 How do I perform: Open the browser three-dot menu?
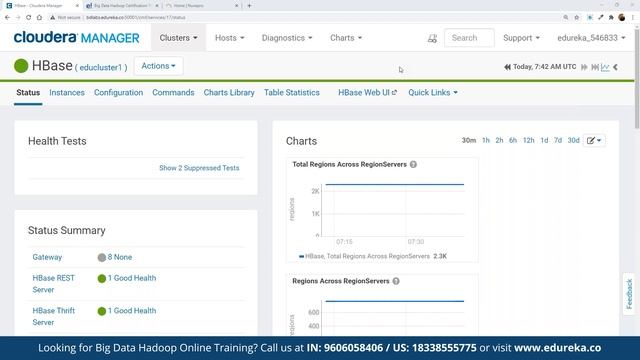633,18
